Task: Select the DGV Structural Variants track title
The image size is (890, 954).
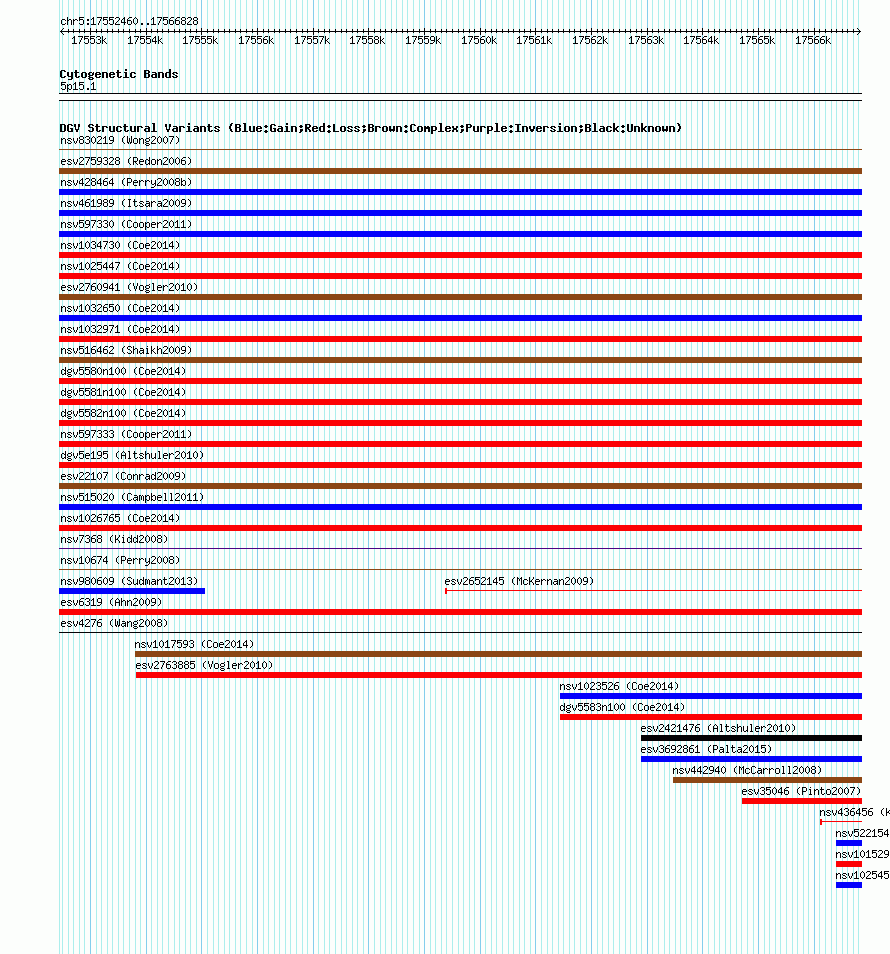Action: point(370,128)
